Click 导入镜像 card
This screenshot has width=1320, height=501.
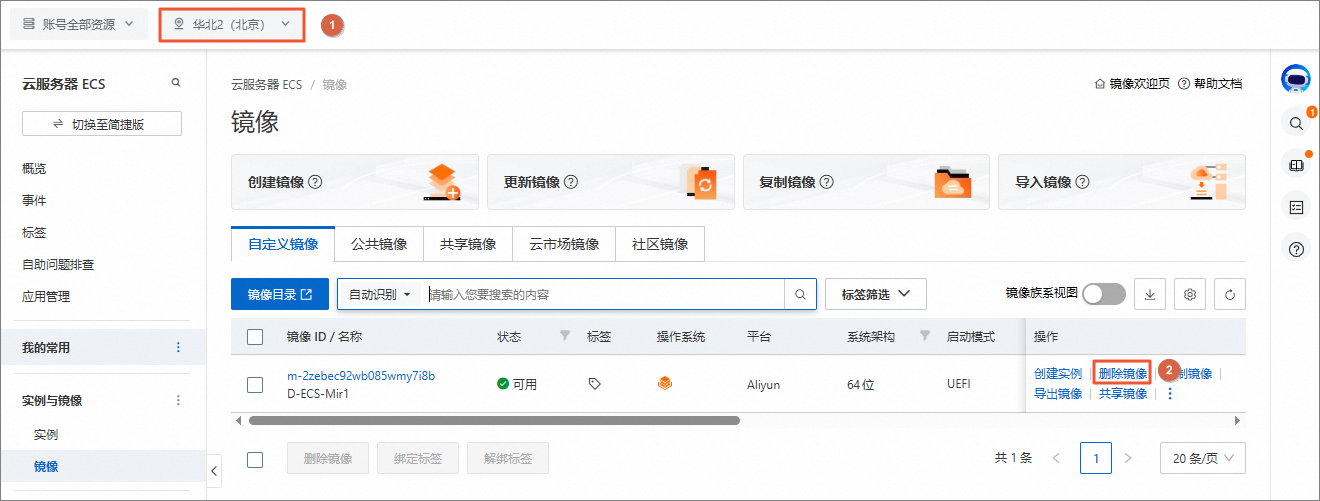(1122, 182)
